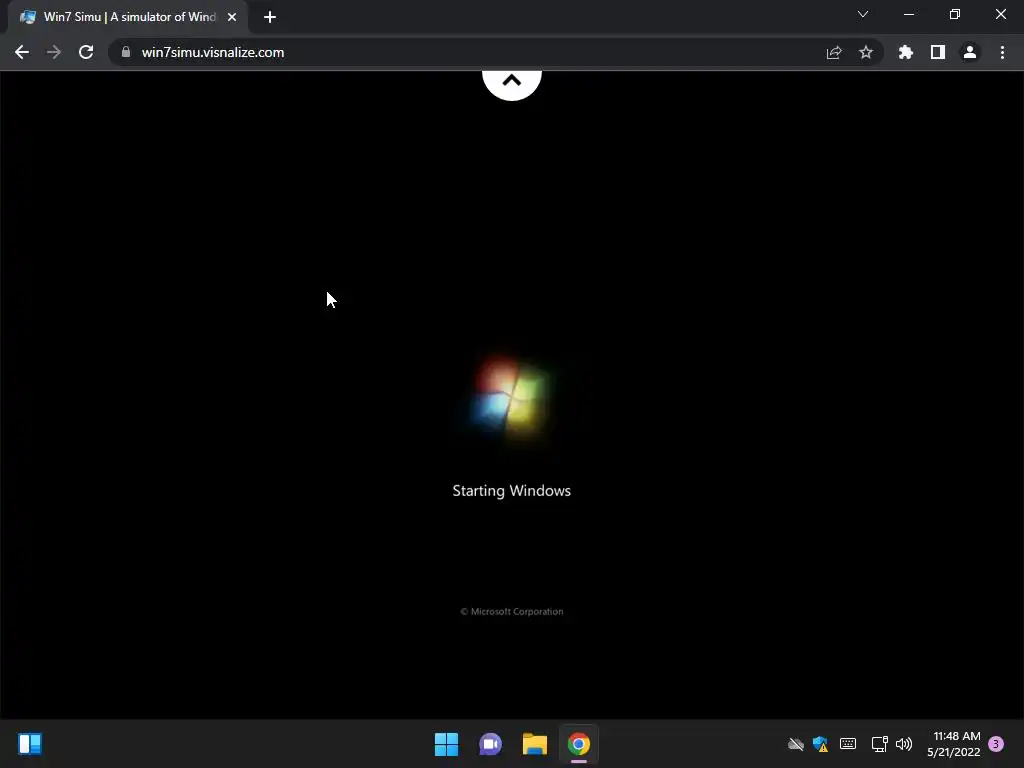Viewport: 1024px width, 768px height.
Task: Open the Widgets panel on the taskbar
Action: point(30,744)
